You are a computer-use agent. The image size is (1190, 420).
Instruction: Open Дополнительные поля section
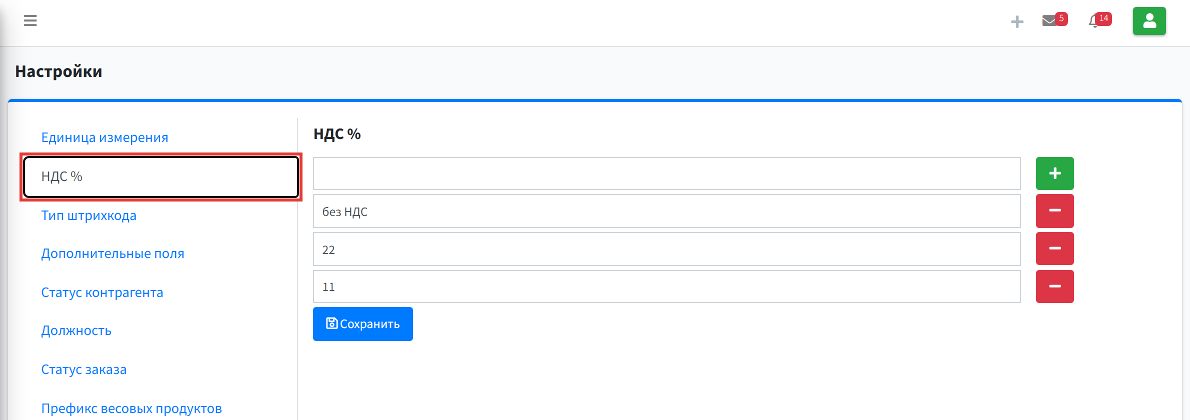pyautogui.click(x=112, y=254)
